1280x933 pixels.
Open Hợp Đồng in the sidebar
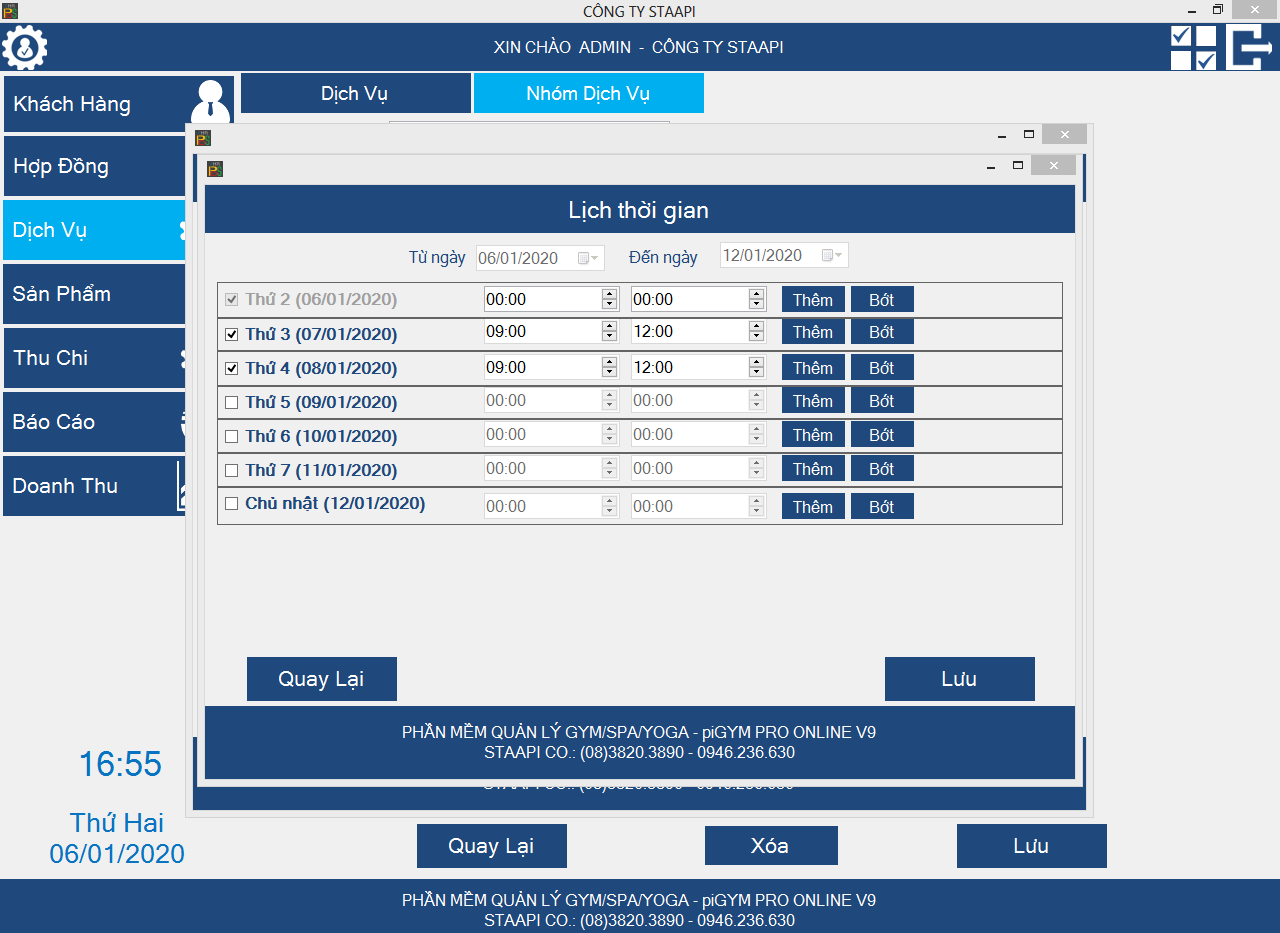point(94,166)
